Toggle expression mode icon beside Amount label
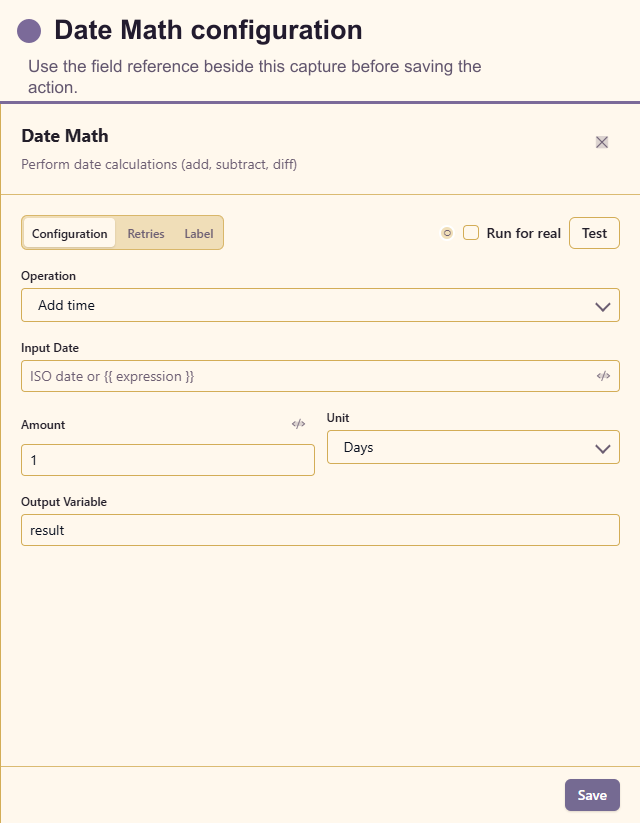 pos(298,424)
